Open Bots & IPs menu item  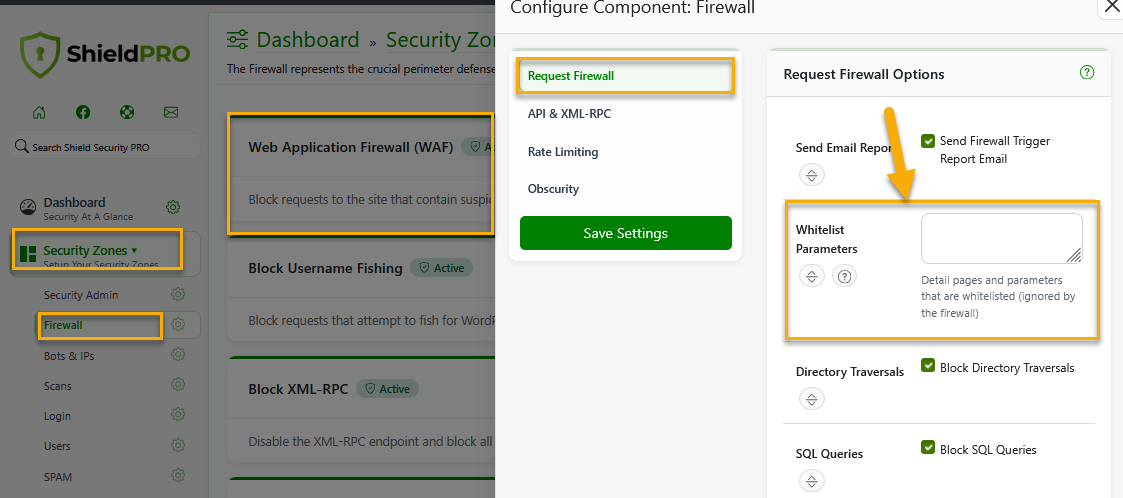(69, 355)
